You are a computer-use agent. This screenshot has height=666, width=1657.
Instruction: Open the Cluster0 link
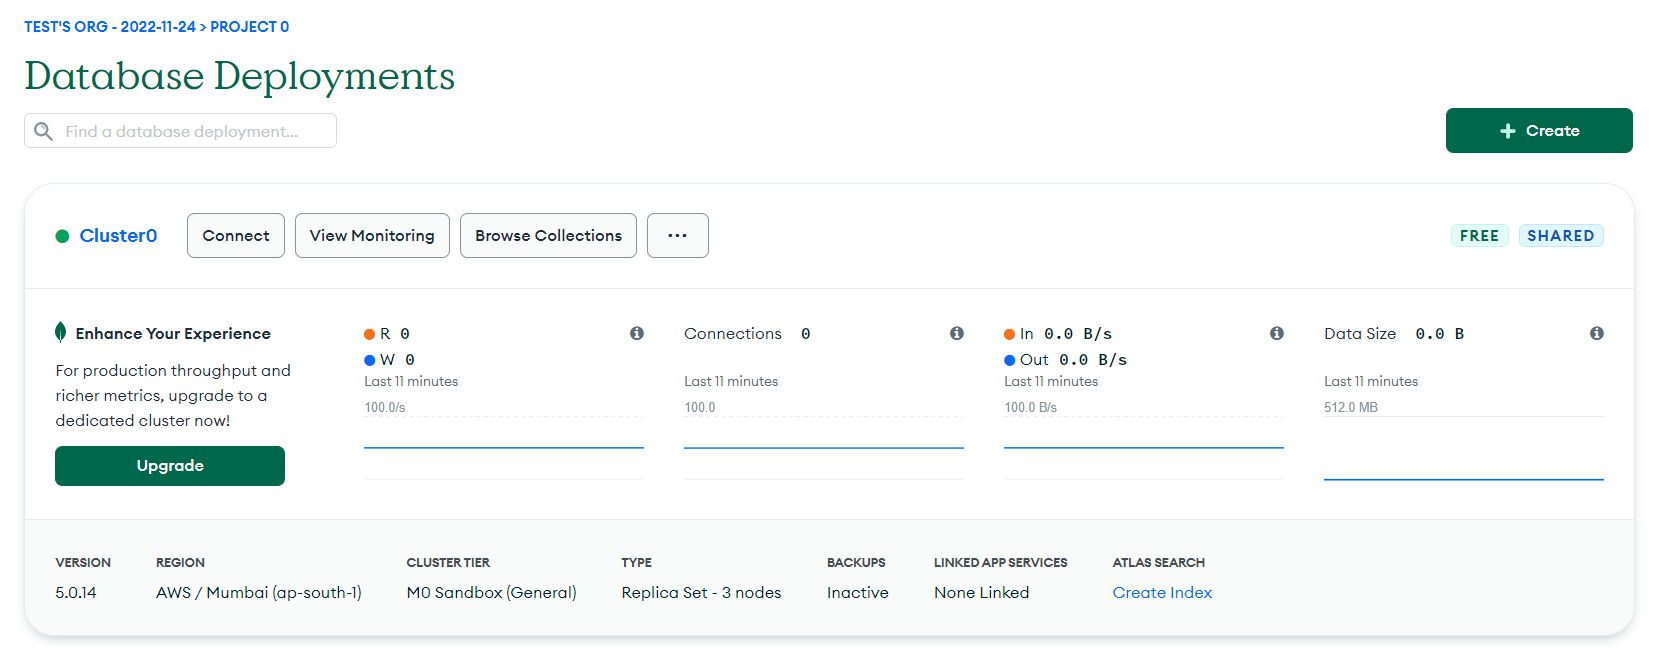point(118,236)
